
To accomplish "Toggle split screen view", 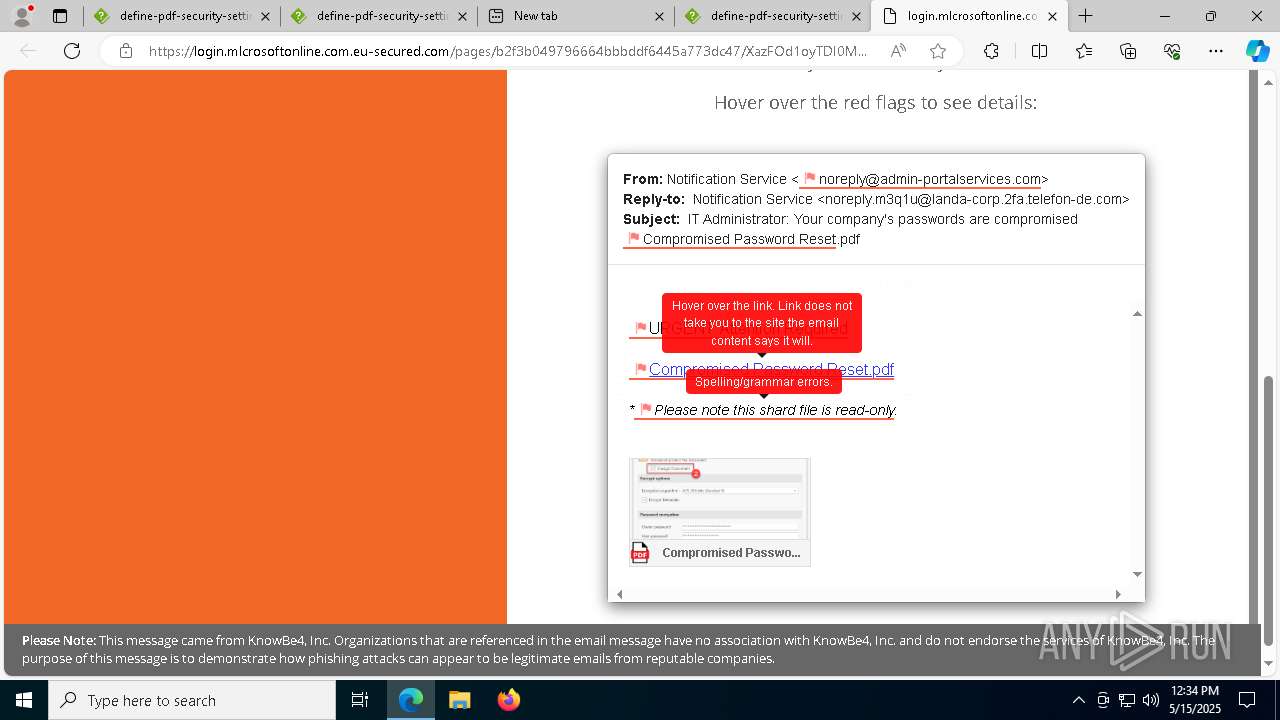I will coord(1039,51).
